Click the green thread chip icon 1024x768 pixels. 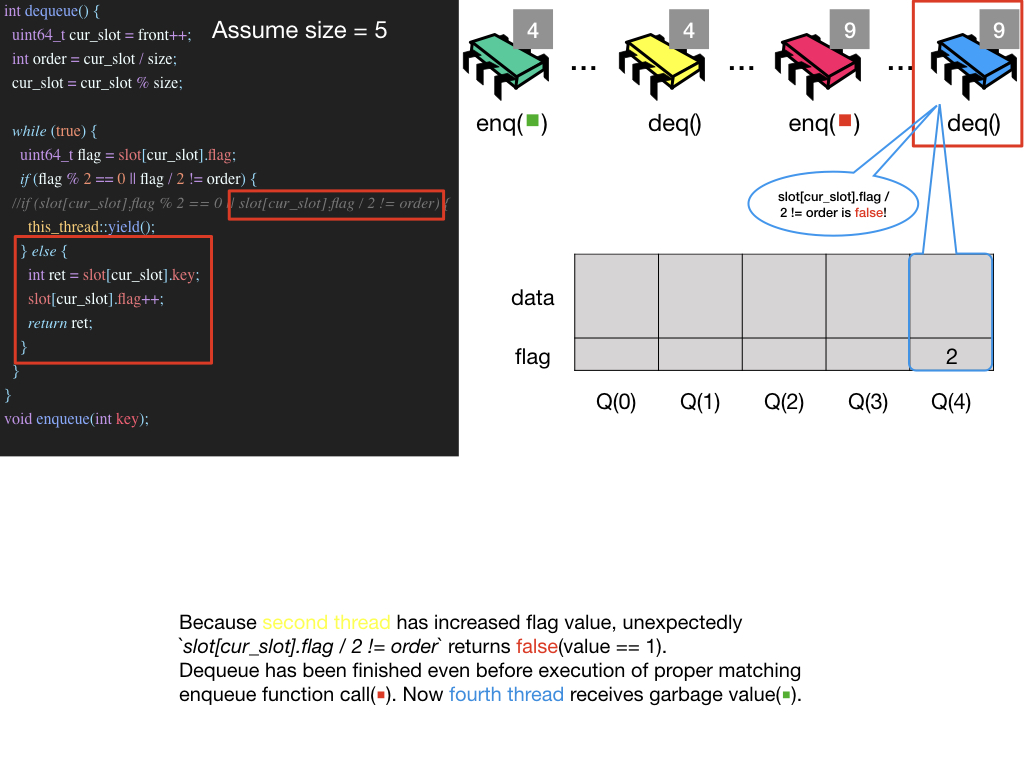click(x=506, y=65)
